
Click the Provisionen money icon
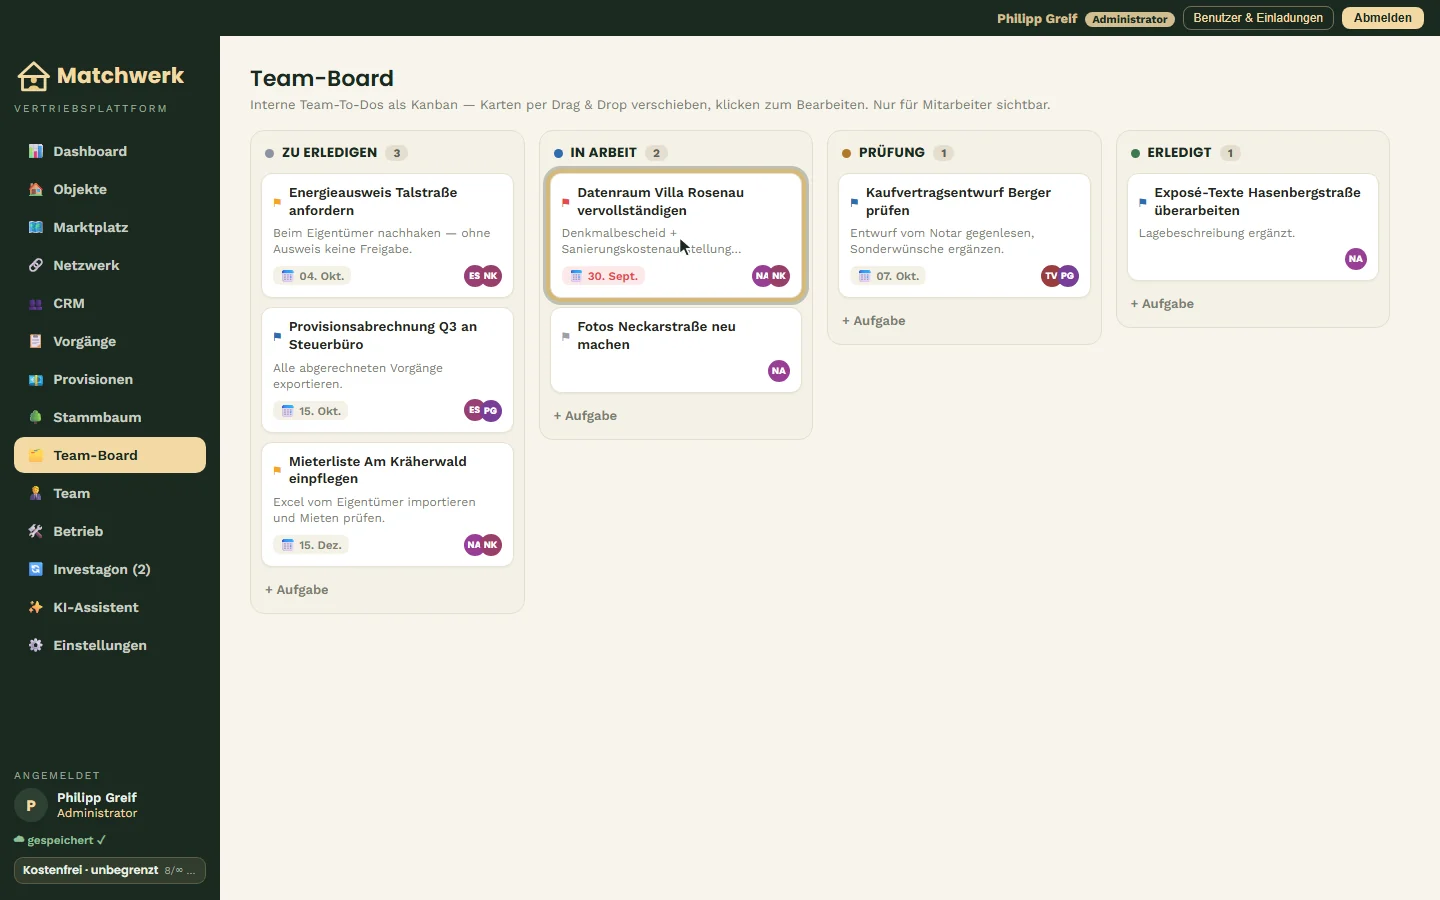[x=36, y=379]
